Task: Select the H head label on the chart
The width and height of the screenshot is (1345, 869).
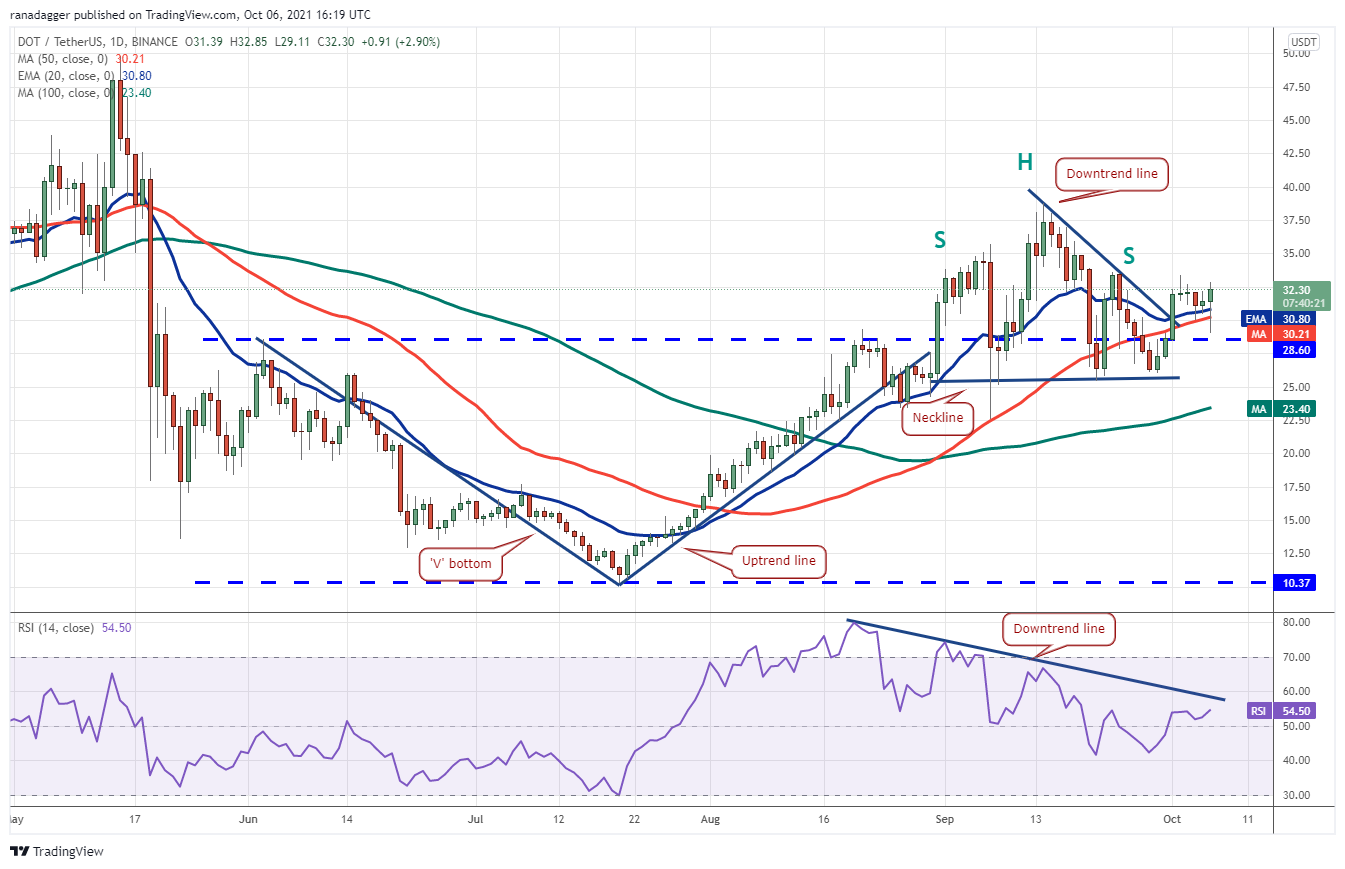Action: (x=1025, y=162)
